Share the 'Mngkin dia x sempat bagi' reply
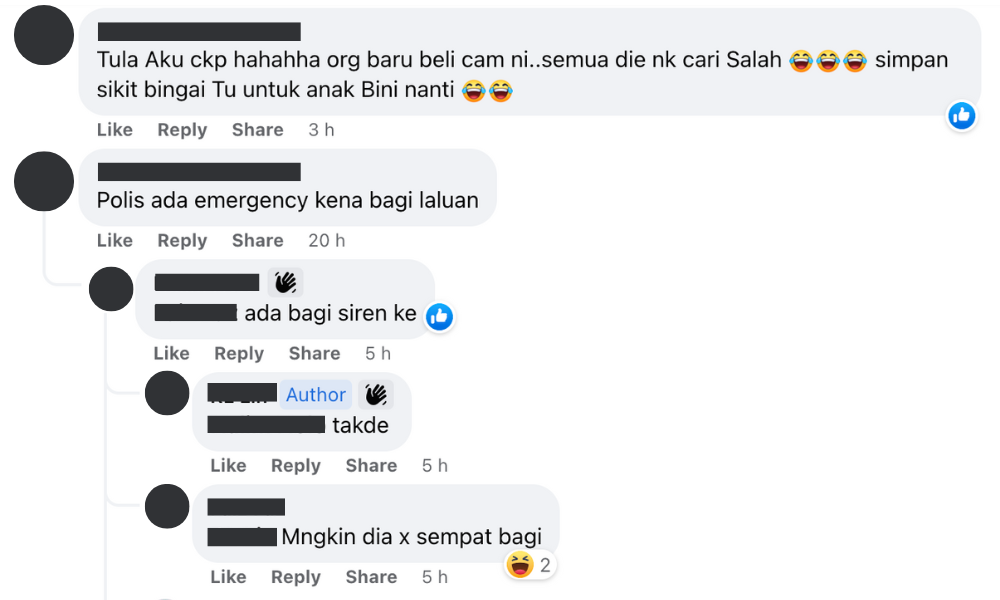 [371, 577]
